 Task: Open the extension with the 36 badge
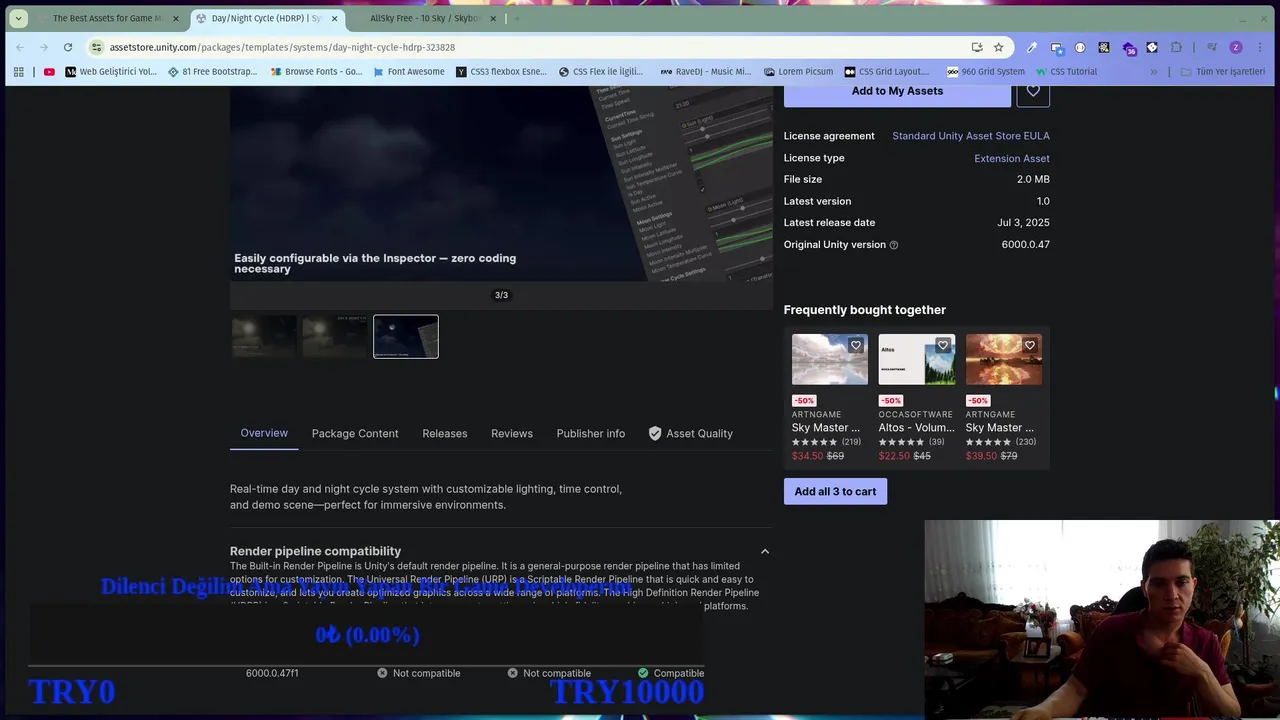point(1129,48)
